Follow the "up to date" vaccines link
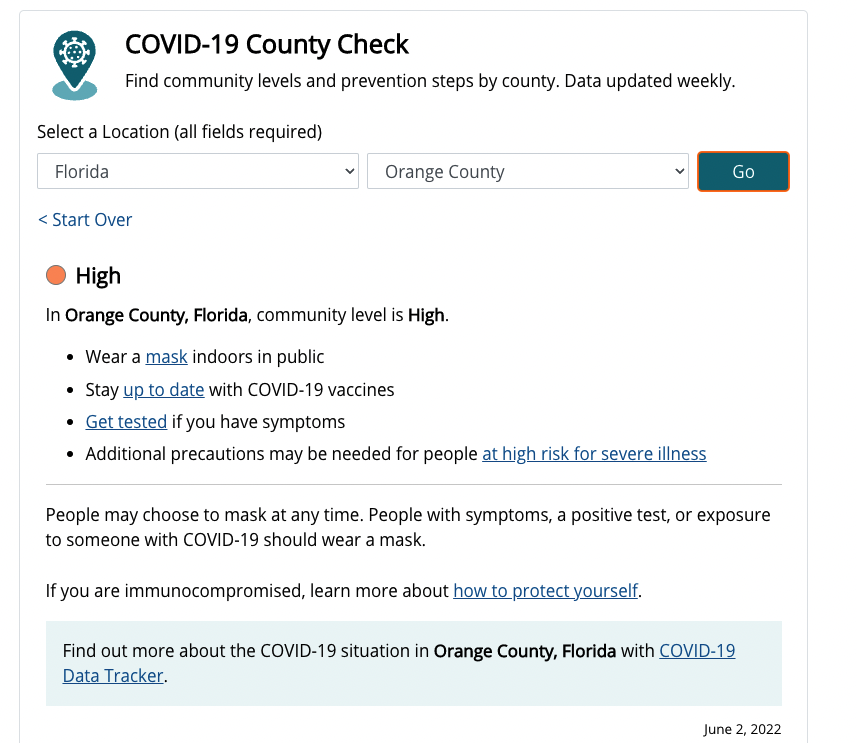Image resolution: width=857 pixels, height=743 pixels. (x=163, y=390)
